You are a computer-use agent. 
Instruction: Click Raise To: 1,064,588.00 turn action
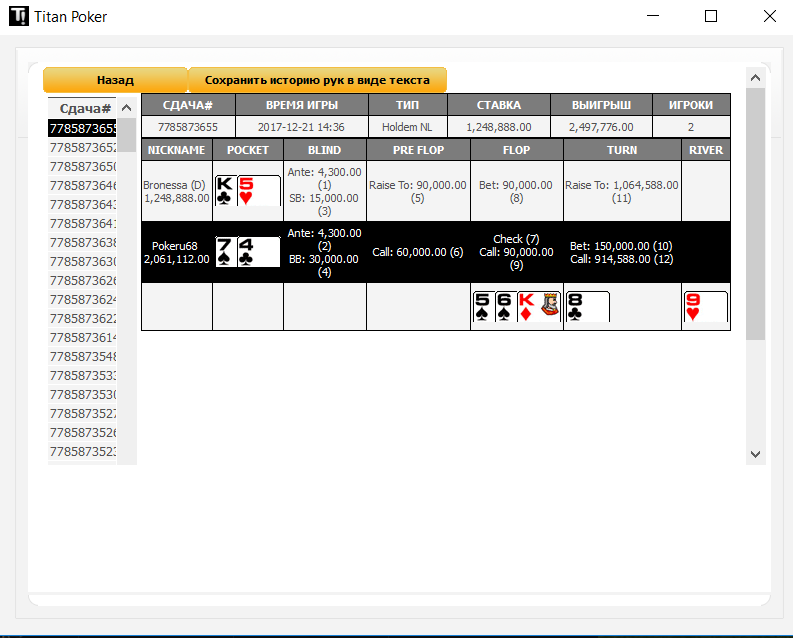tap(622, 192)
